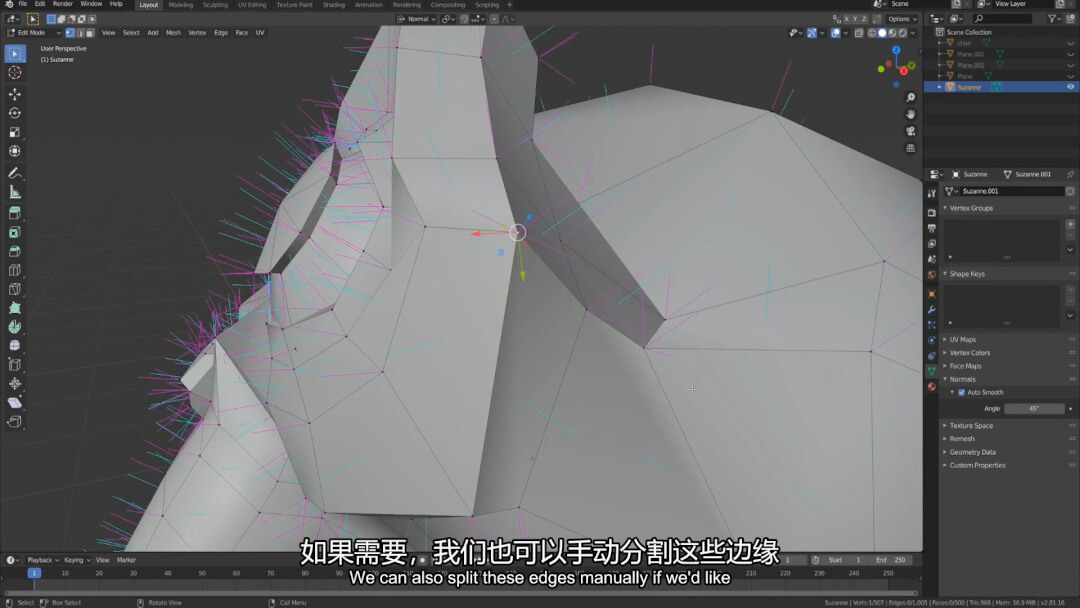Select the Loop Cut tool
The height and width of the screenshot is (608, 1080).
pos(14,270)
